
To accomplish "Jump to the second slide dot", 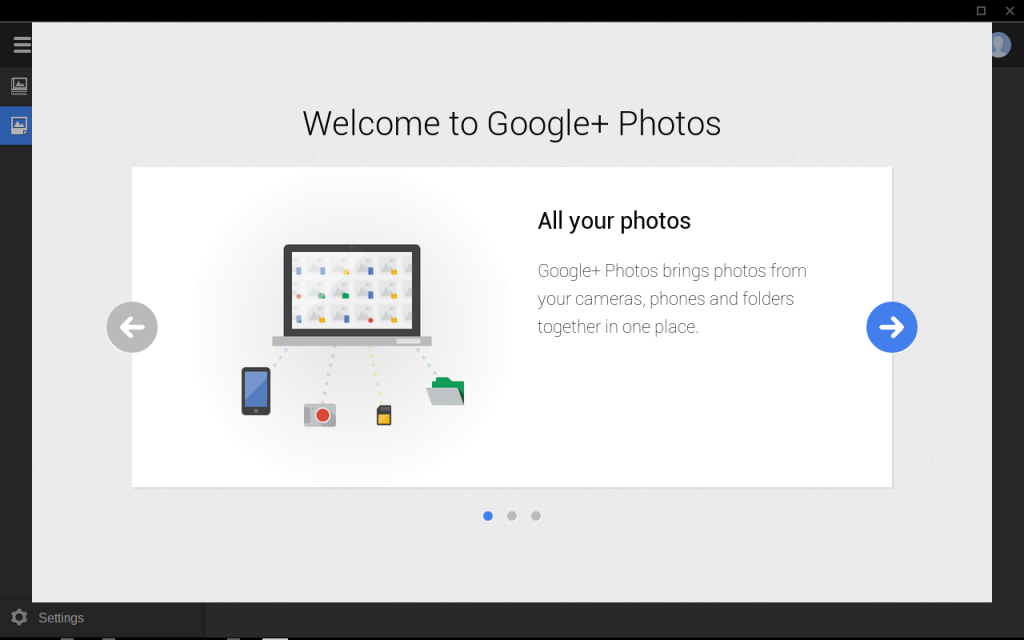I will pos(512,516).
